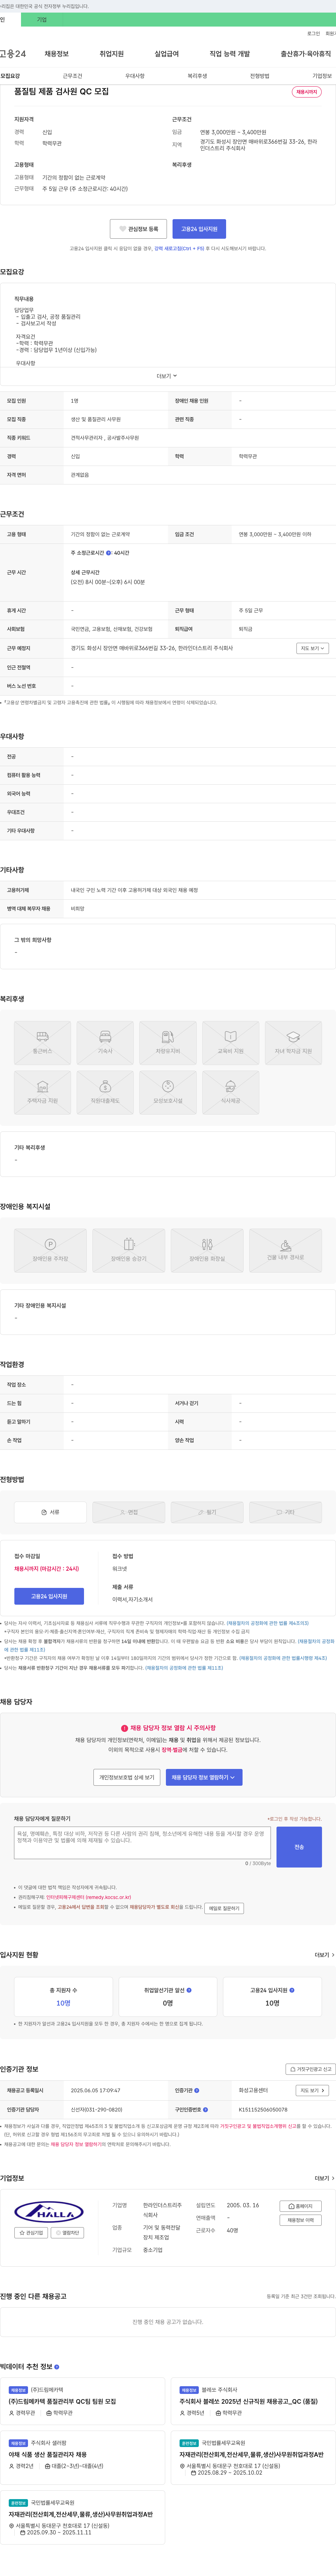The width and height of the screenshot is (336, 2576).
Task: Click the 메일로 질문하기 button
Action: point(224,1908)
